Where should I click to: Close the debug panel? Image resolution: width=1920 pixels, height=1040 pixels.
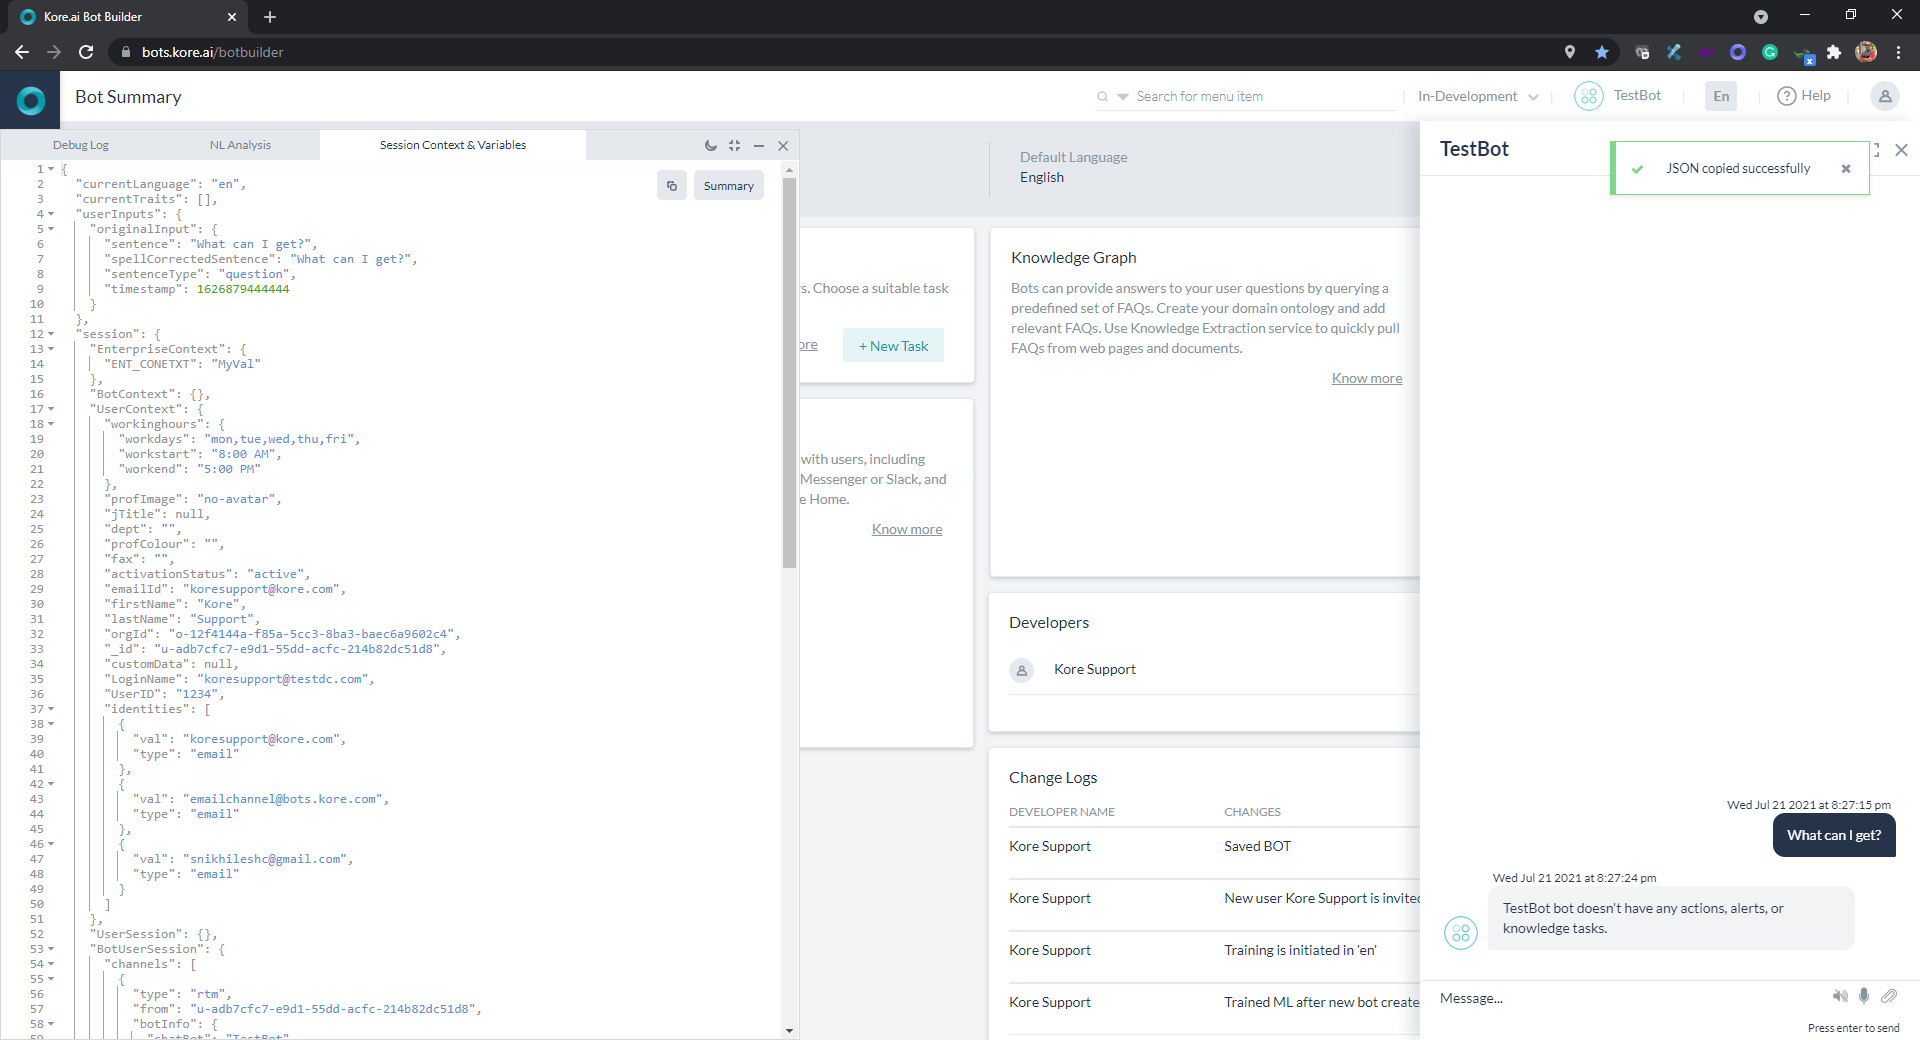[x=783, y=146]
